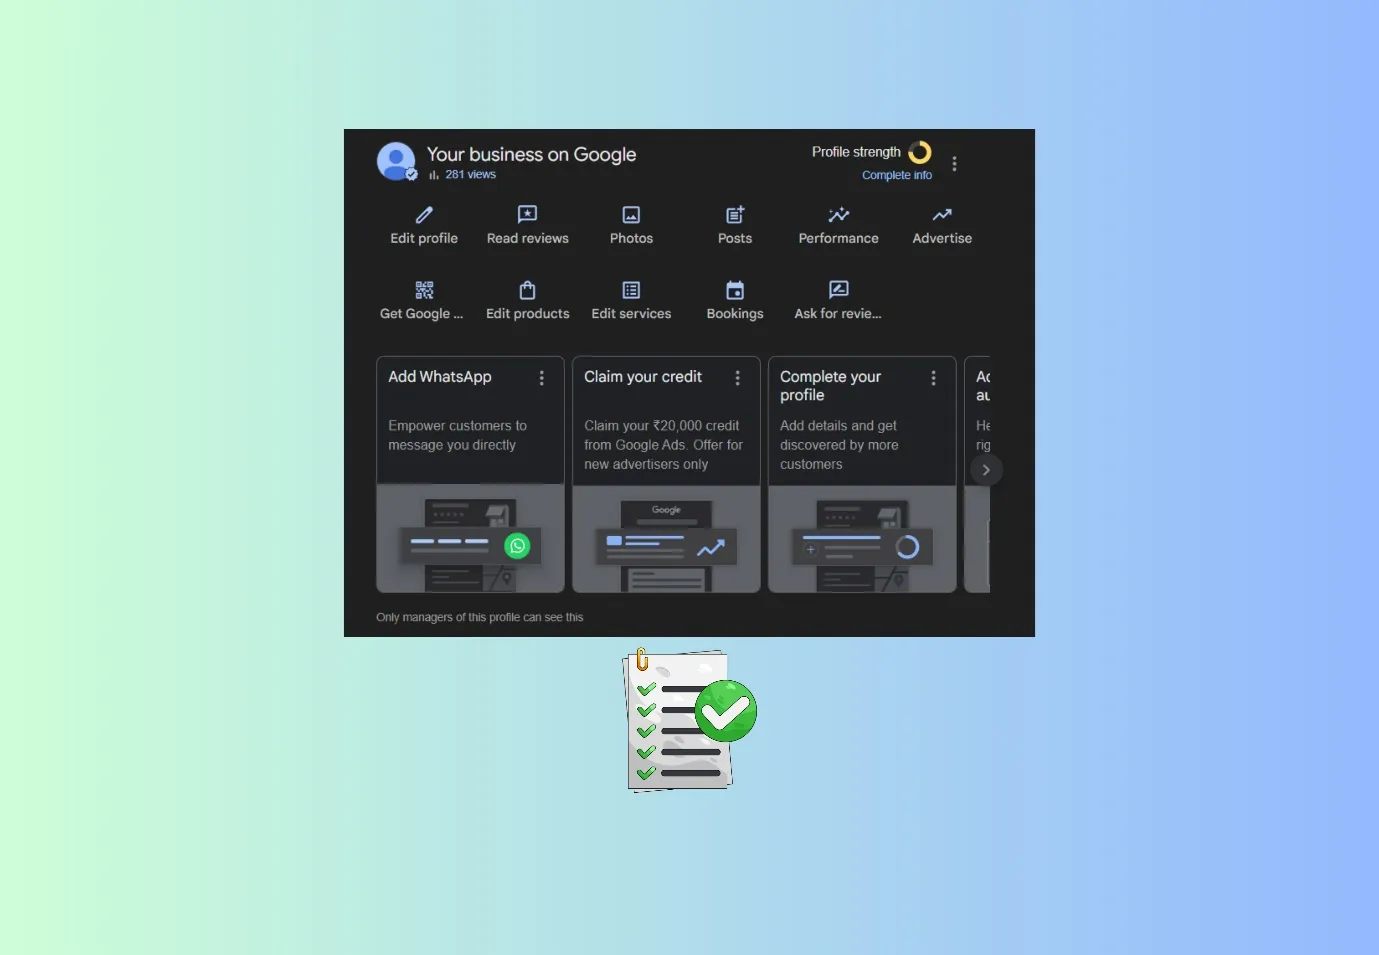This screenshot has width=1379, height=955.
Task: Open the three-dot menu beside Profile strength
Action: 954,164
